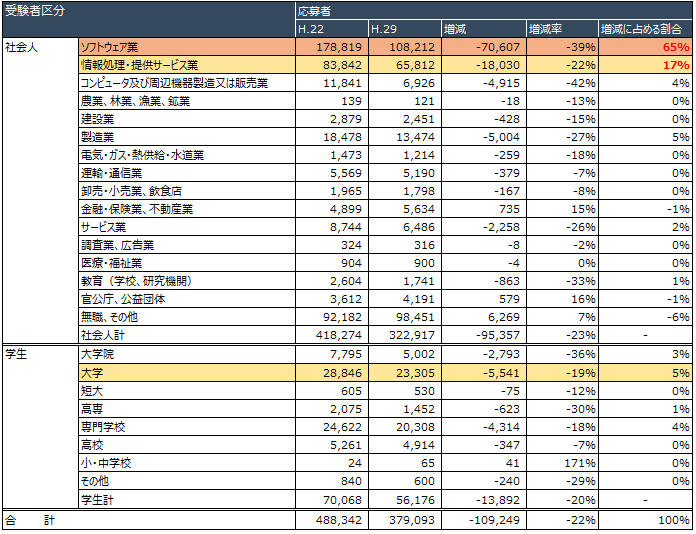Click the value 70,068
Viewport: 696px width, 534px height.
click(x=342, y=500)
